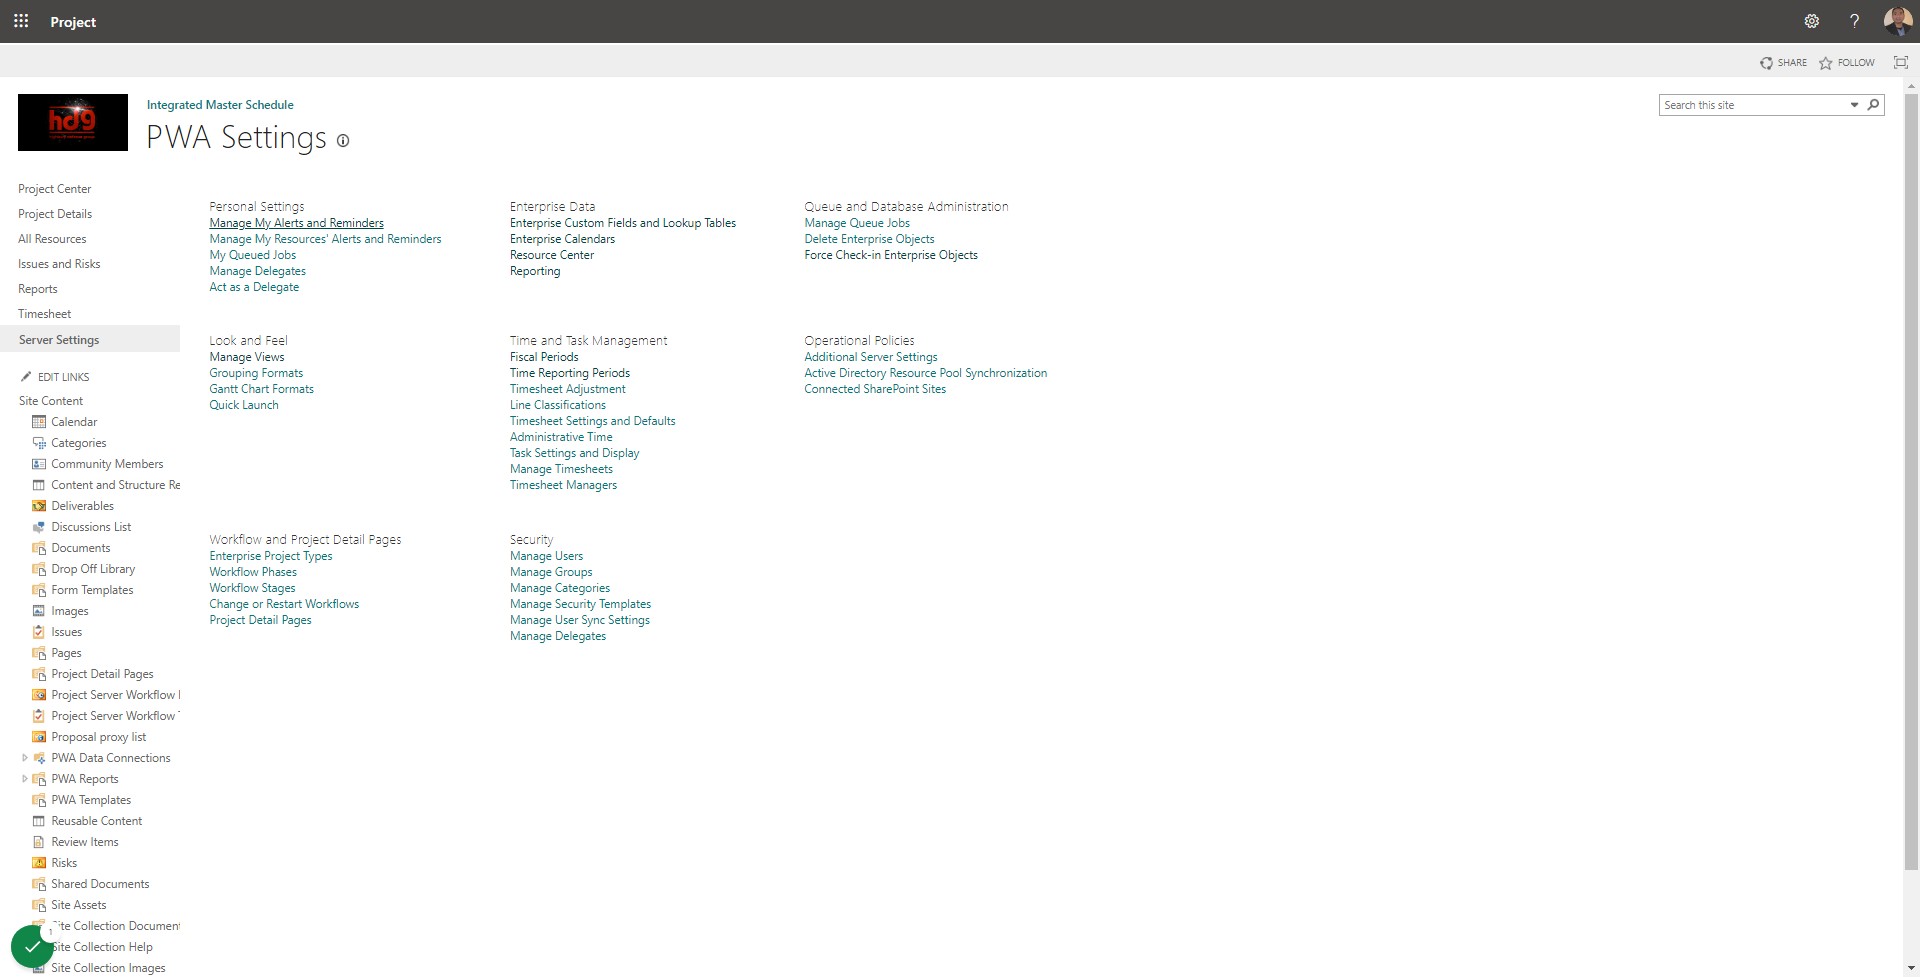
Task: Click the Issues list icon
Action: pos(39,632)
